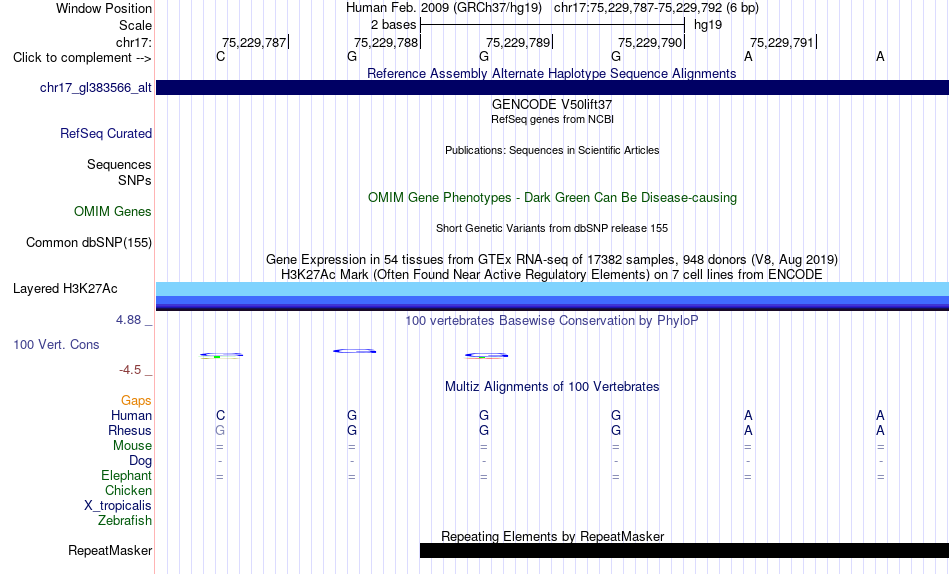Click the chr17: base position label
The height and width of the screenshot is (574, 950).
133,42
